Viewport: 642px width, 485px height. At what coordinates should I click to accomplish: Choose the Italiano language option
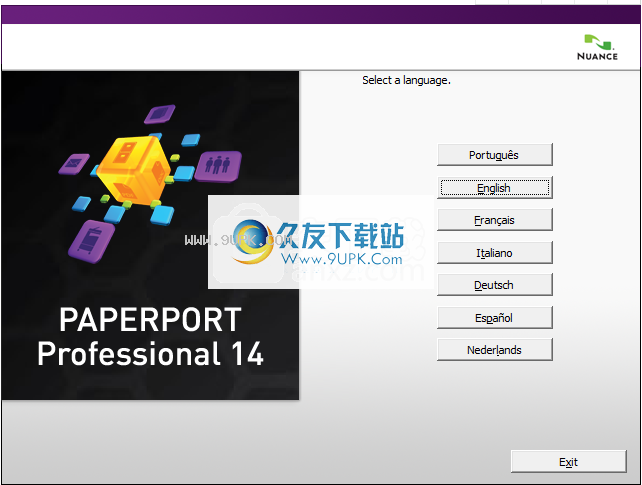coord(495,253)
